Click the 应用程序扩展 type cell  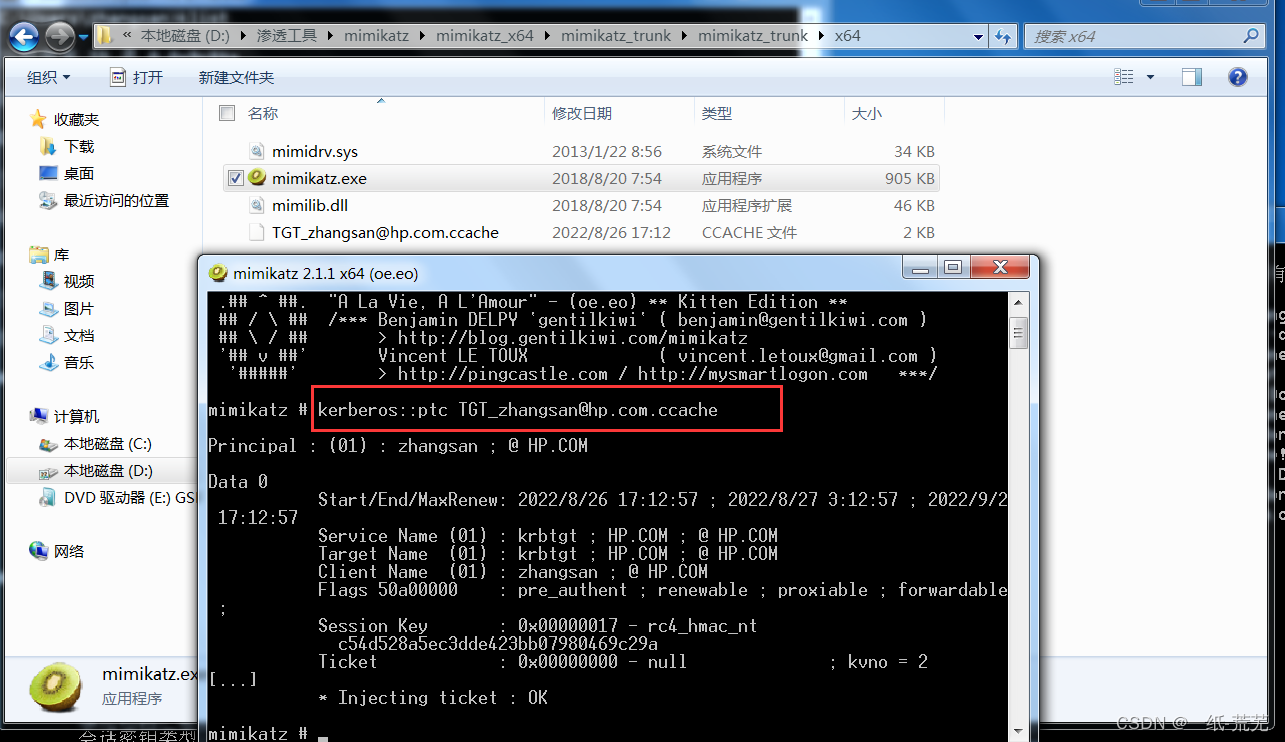(746, 206)
